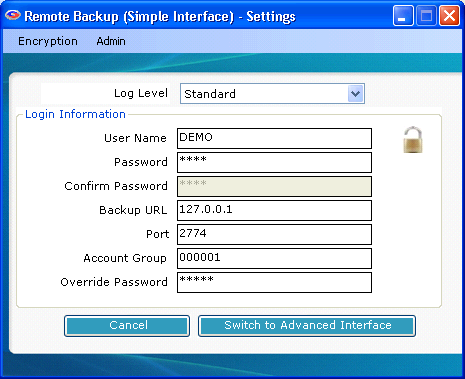The height and width of the screenshot is (379, 465).
Task: Click the Confirm Password label
Action: [x=116, y=186]
